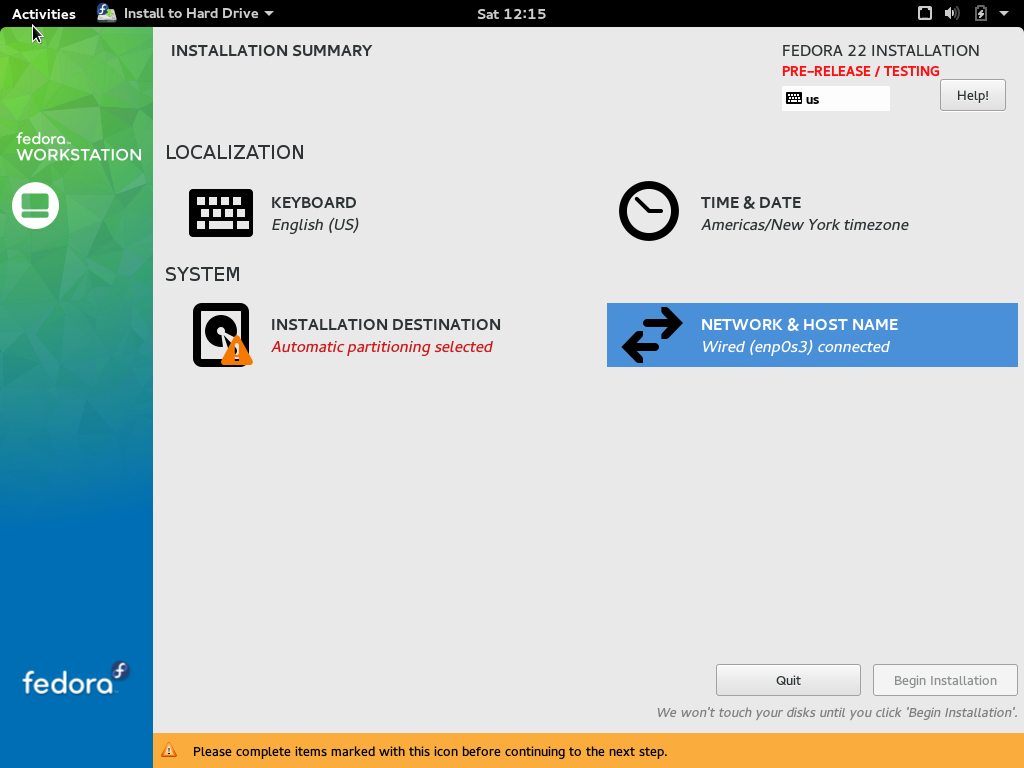The image size is (1024, 768).
Task: Click the volume icon in the top bar
Action: [x=952, y=13]
